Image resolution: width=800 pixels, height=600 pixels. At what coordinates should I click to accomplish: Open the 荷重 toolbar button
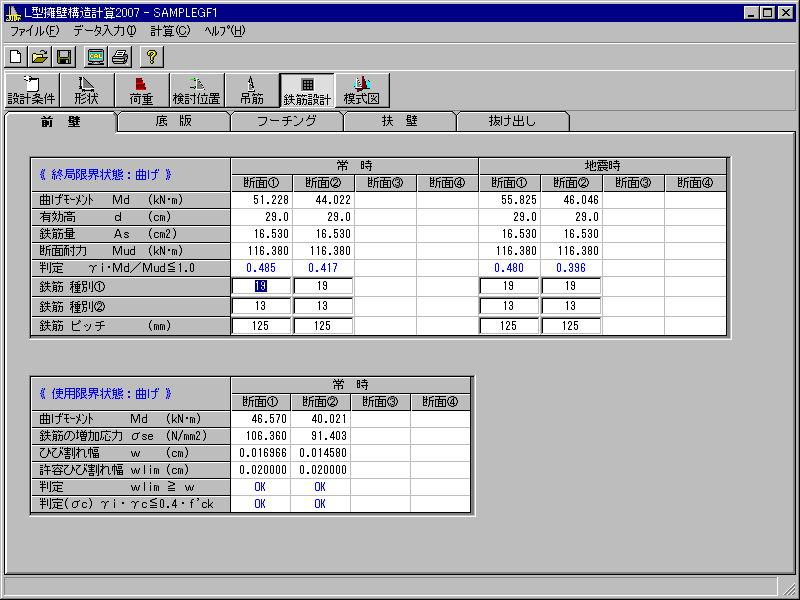point(141,91)
